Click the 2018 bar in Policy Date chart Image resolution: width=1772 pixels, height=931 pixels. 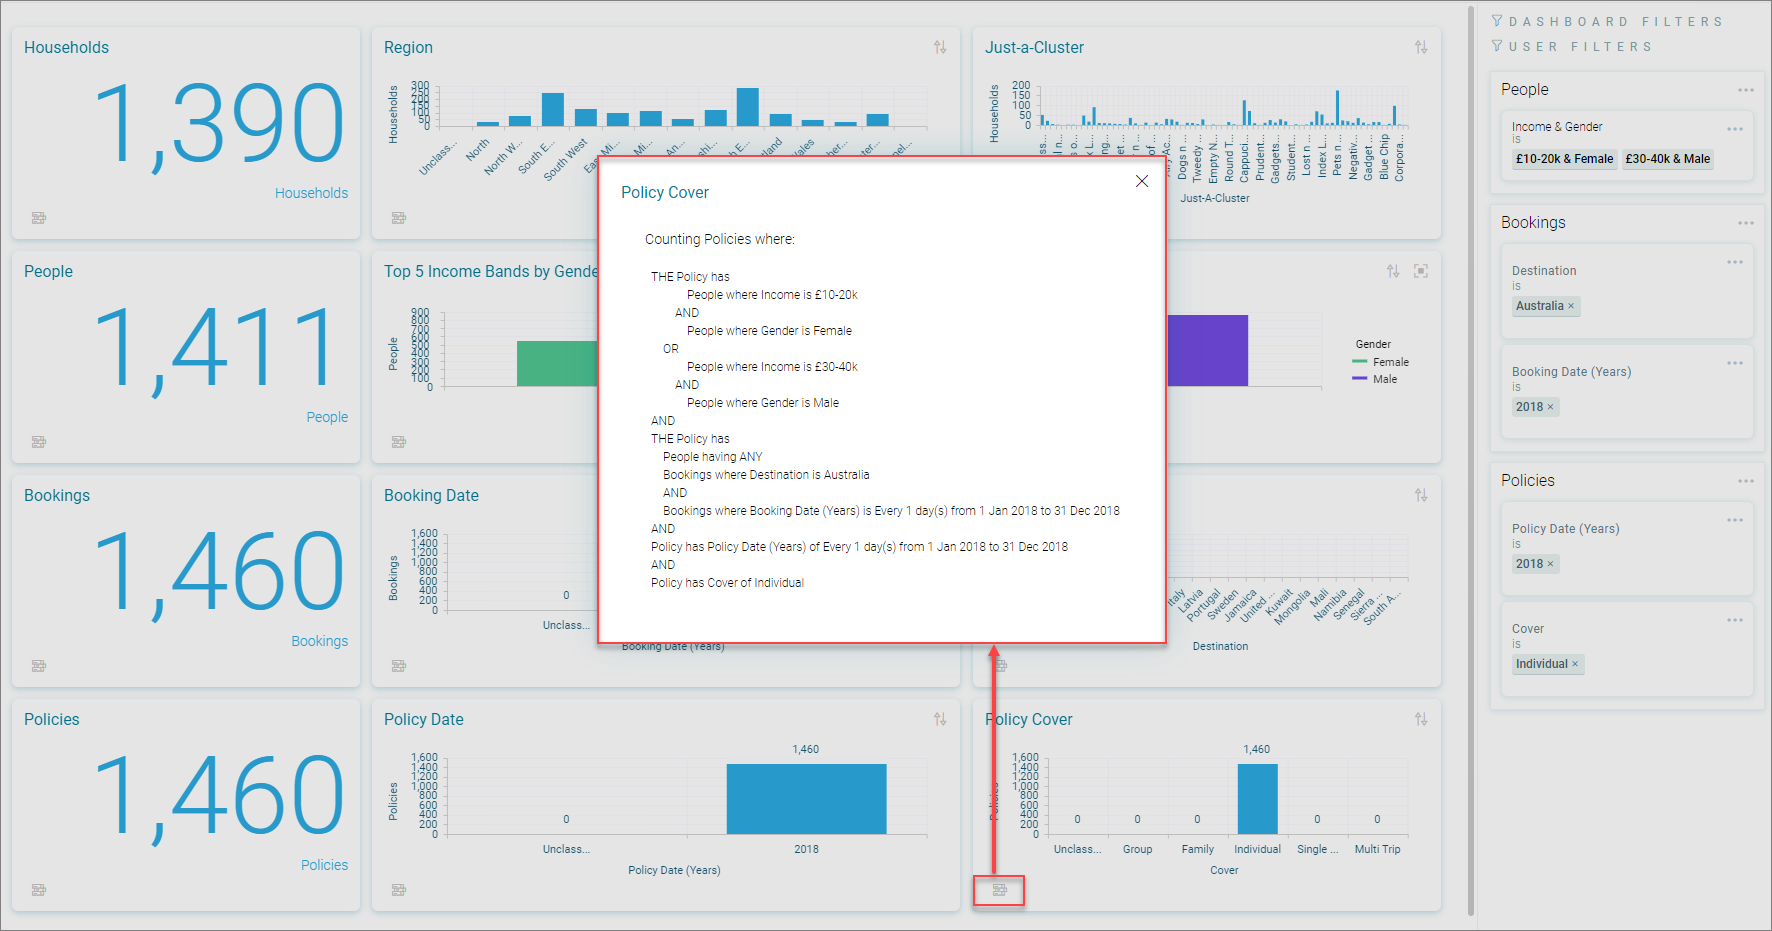point(806,798)
